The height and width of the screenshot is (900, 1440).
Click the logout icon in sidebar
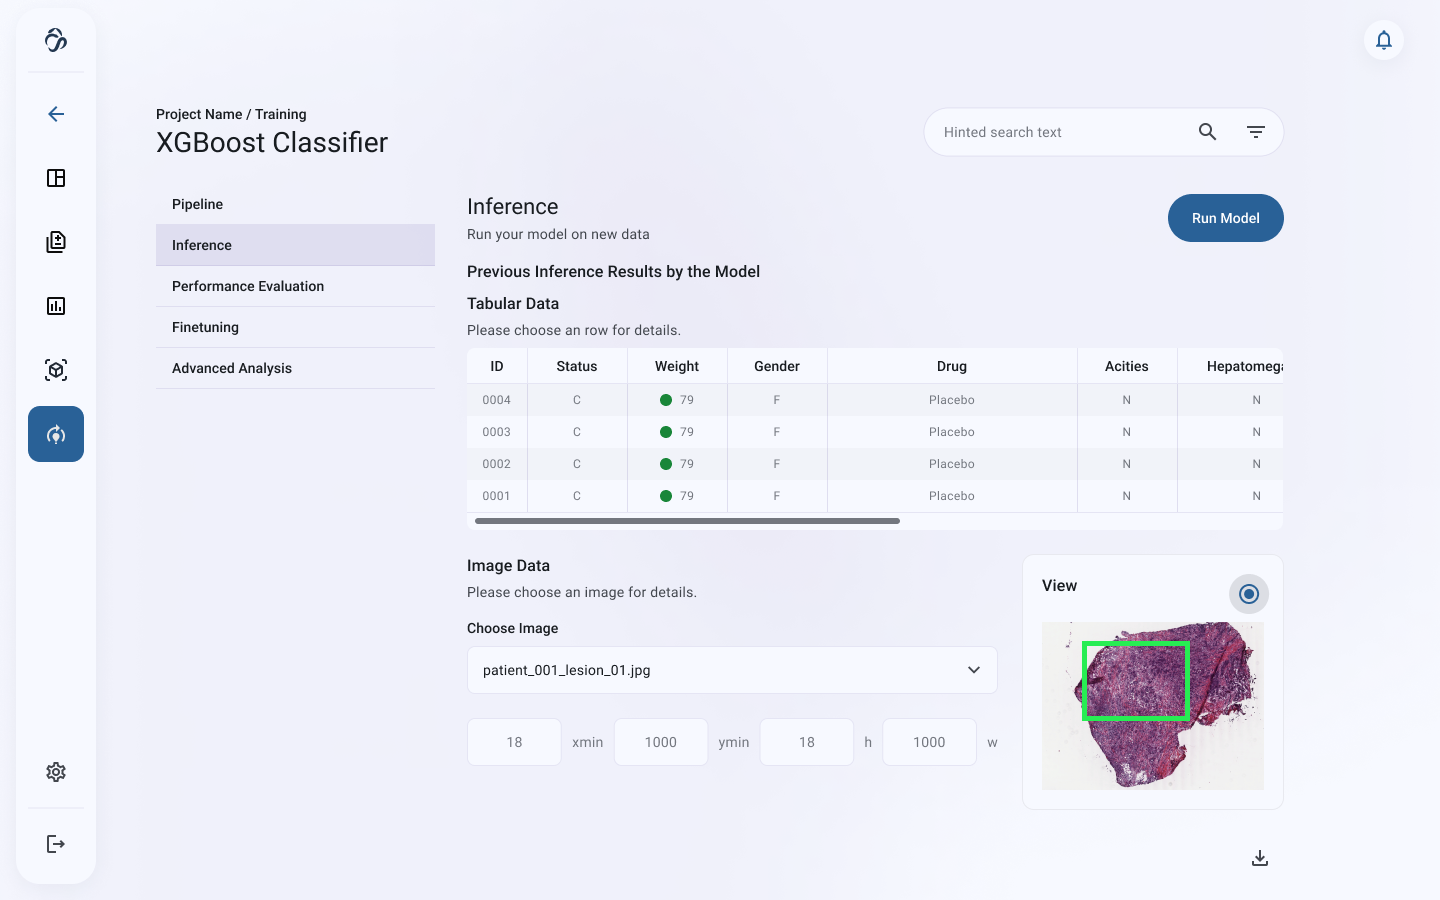tap(56, 844)
